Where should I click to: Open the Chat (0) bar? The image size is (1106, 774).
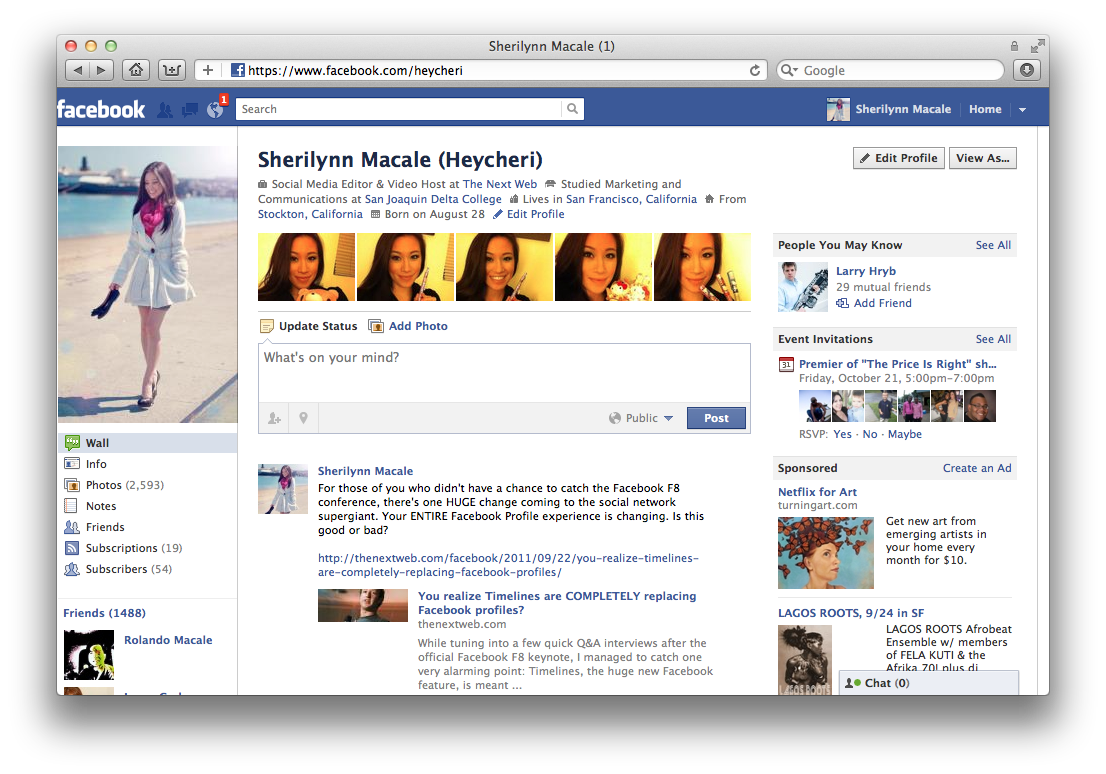point(928,683)
